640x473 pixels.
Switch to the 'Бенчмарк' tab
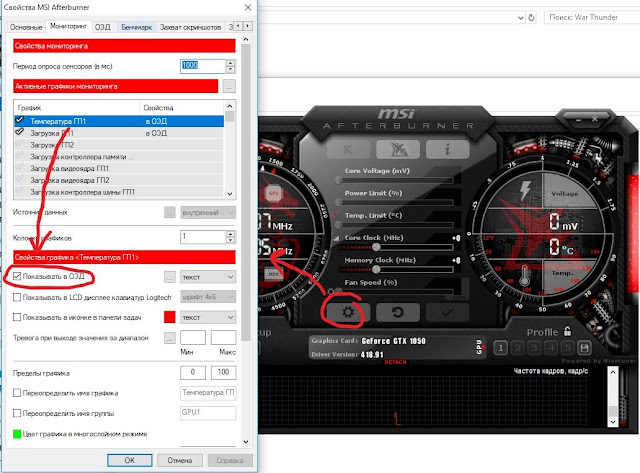pos(136,27)
